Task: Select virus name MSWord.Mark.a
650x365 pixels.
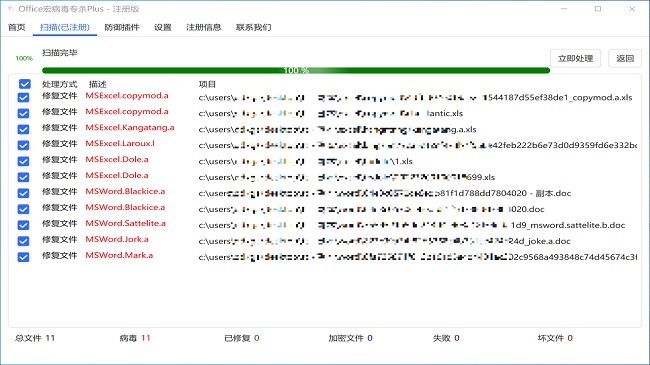Action: 119,255
